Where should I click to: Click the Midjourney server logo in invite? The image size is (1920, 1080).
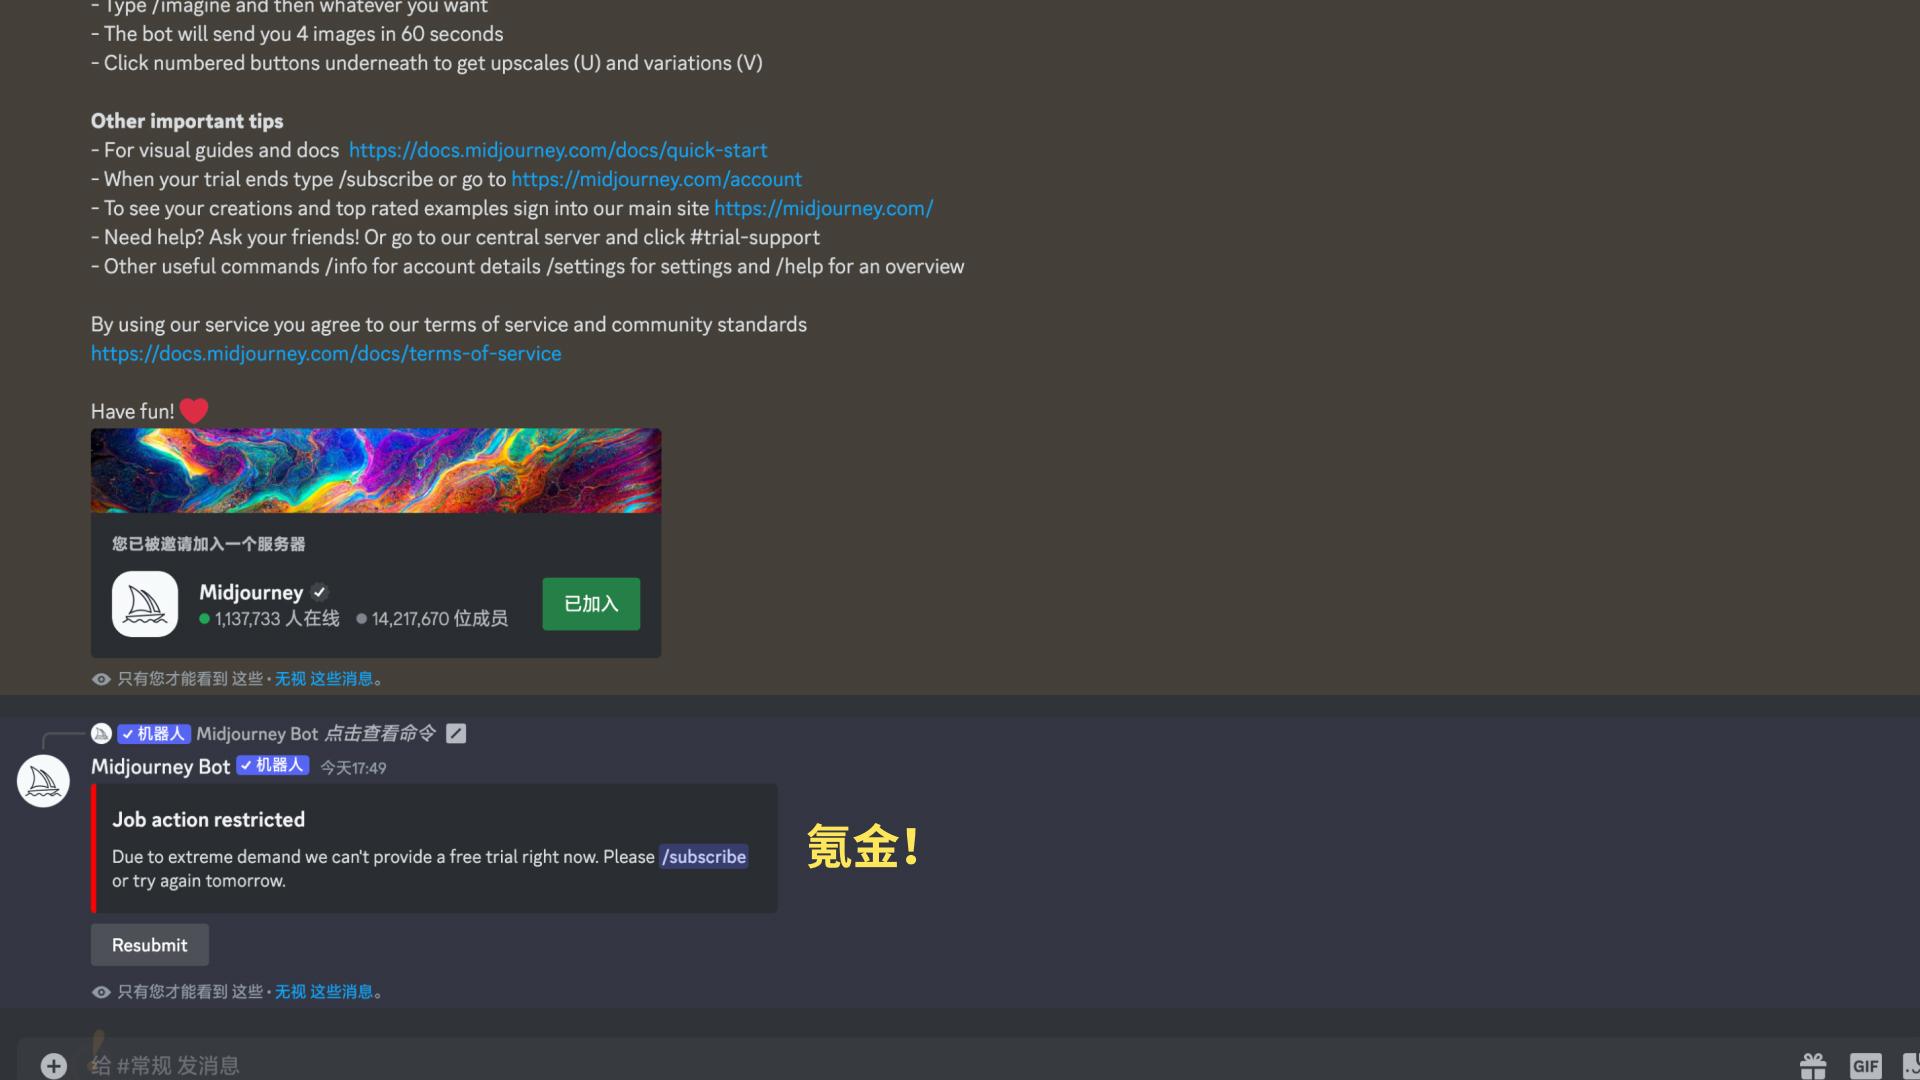click(145, 604)
